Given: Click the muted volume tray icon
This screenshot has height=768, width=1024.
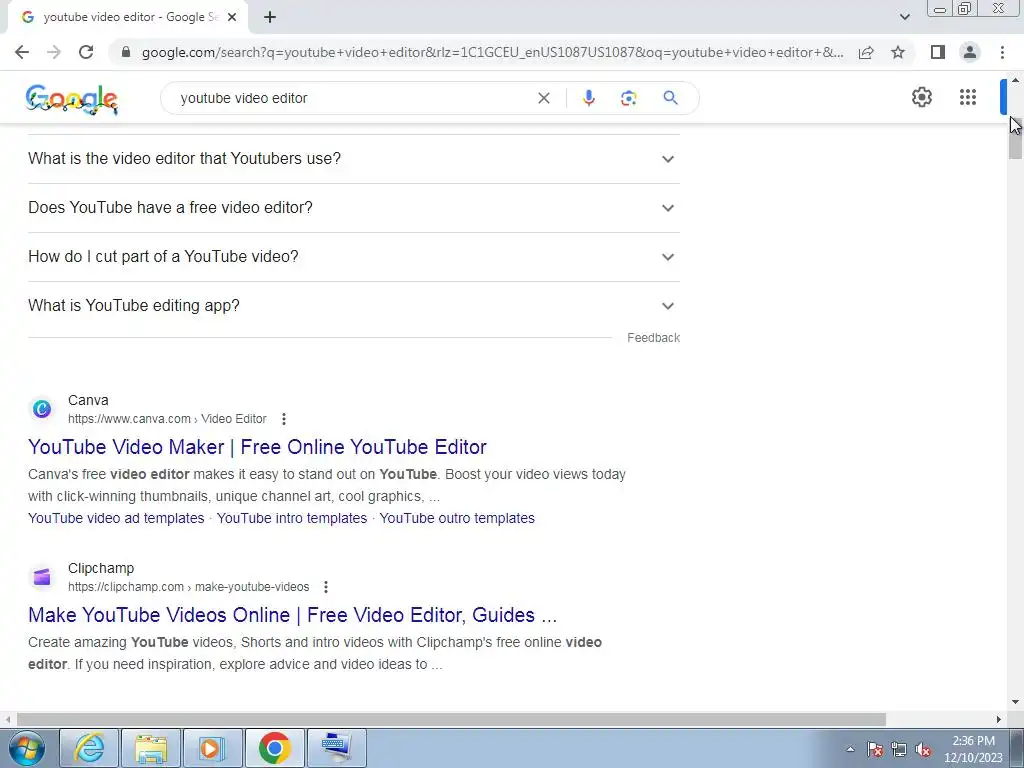Looking at the screenshot, I should 923,749.
